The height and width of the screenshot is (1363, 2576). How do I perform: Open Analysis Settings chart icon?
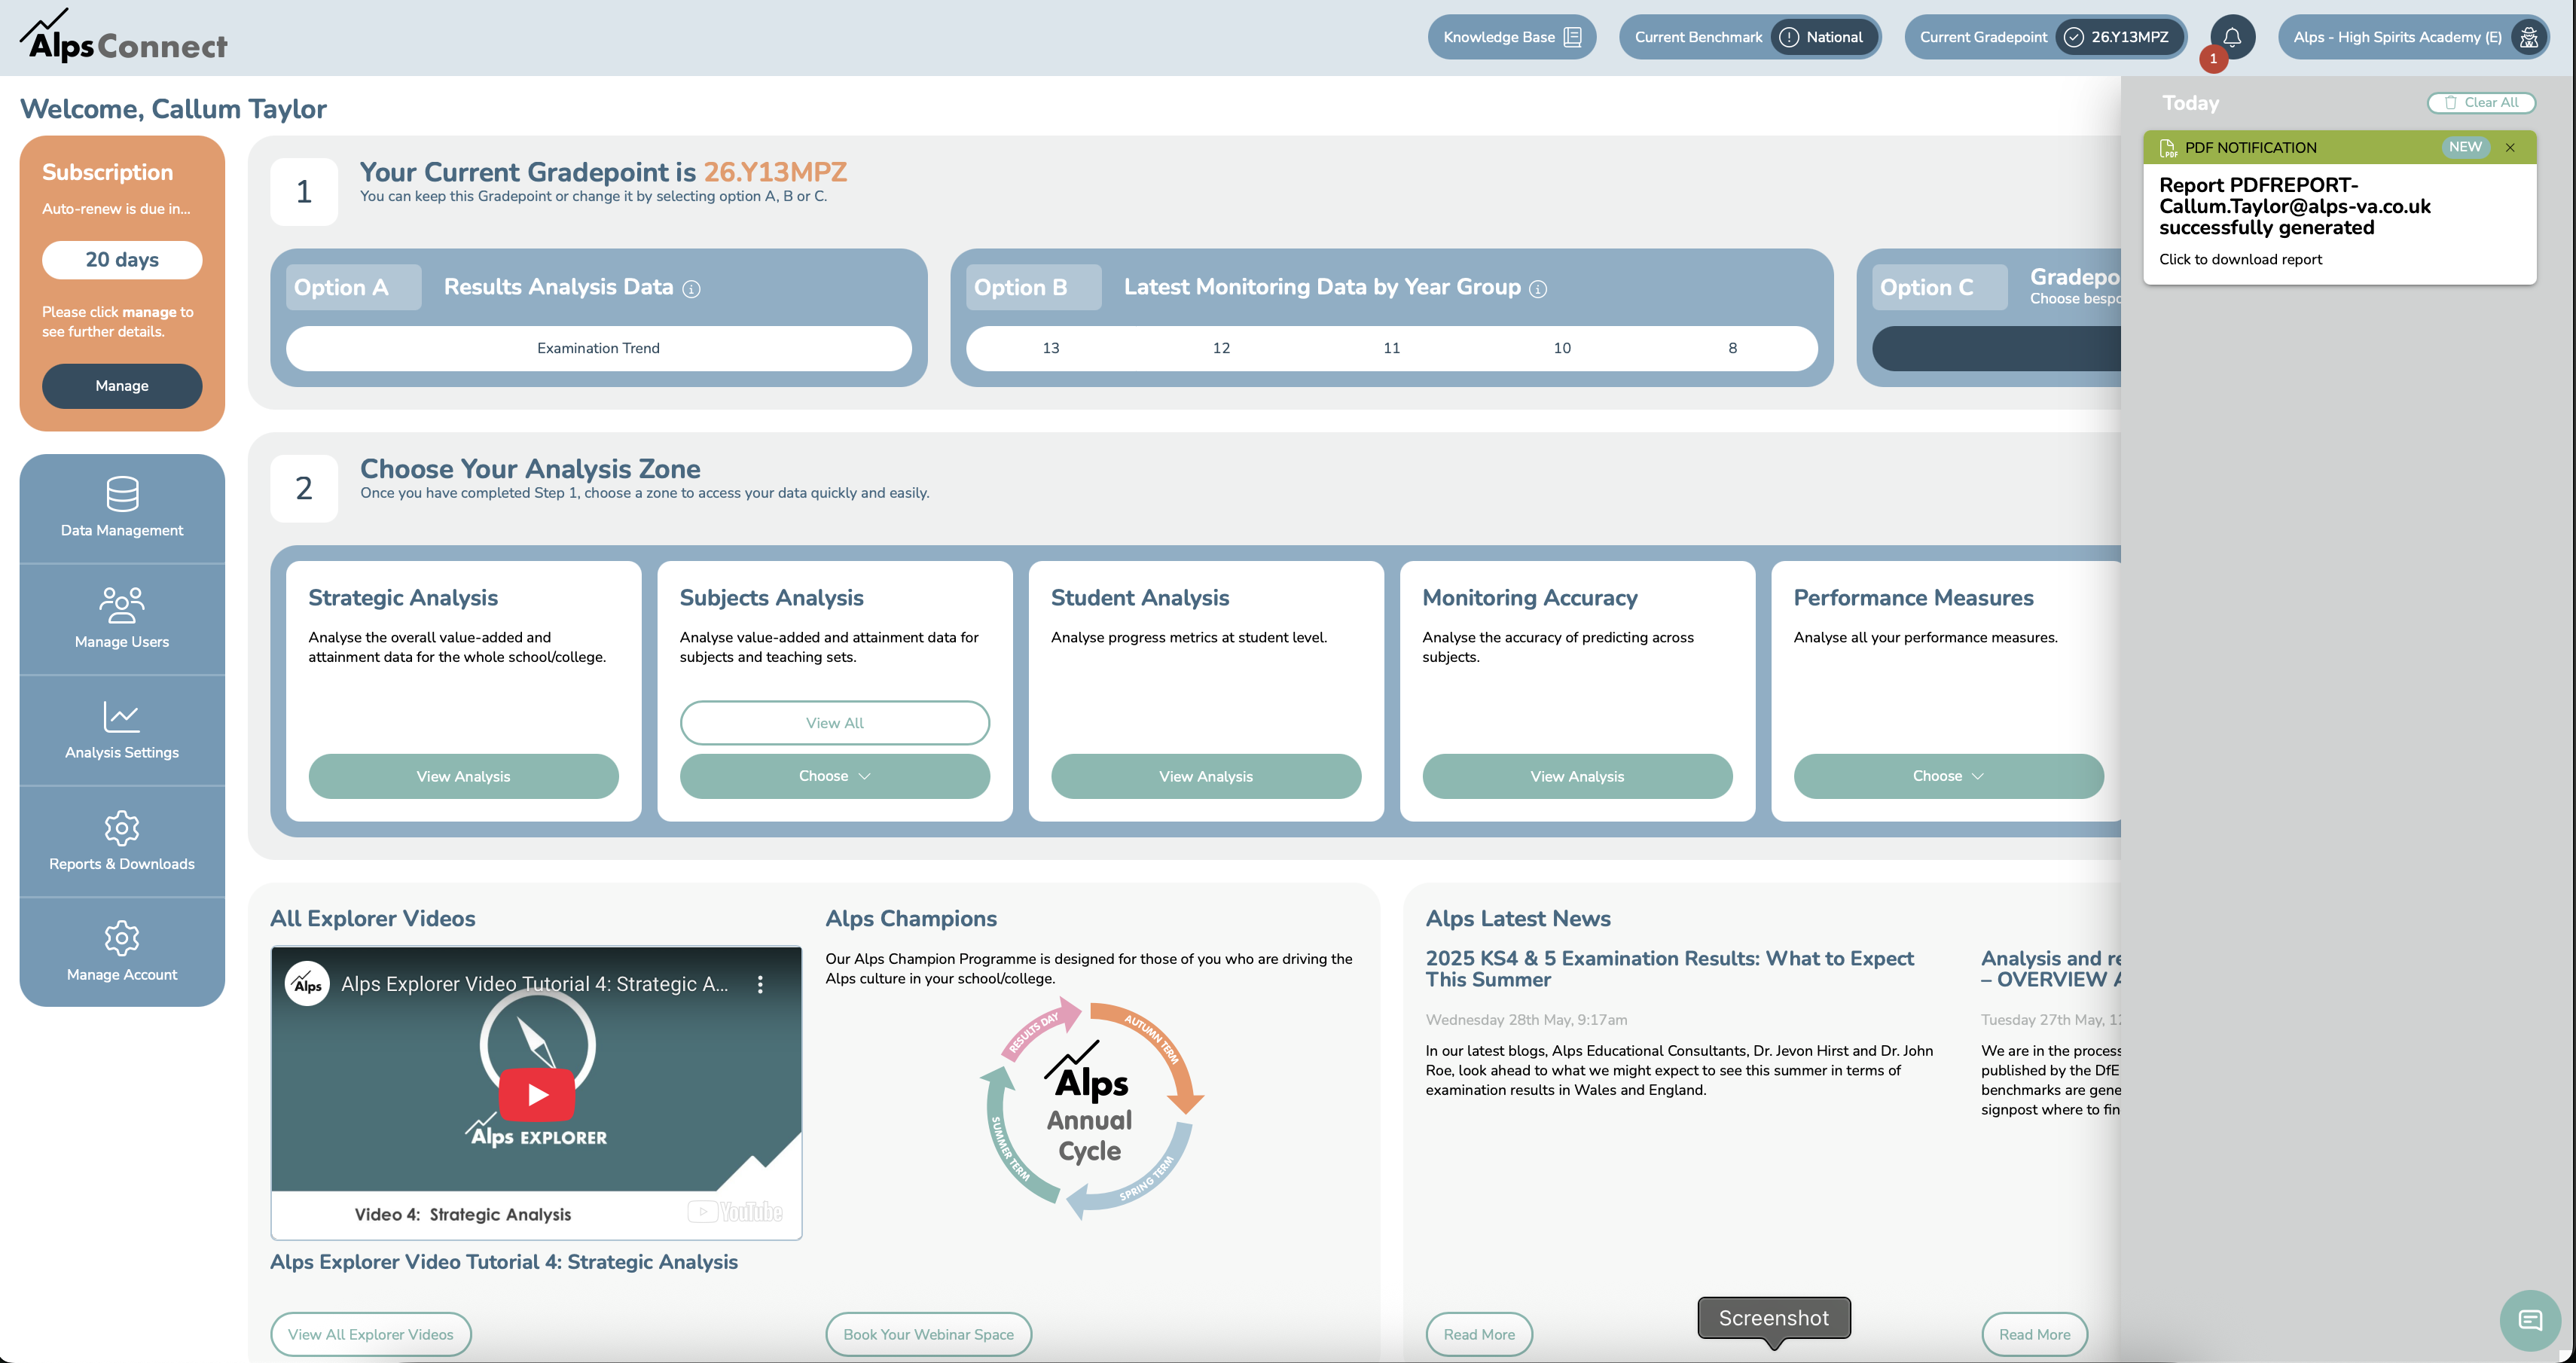122,716
